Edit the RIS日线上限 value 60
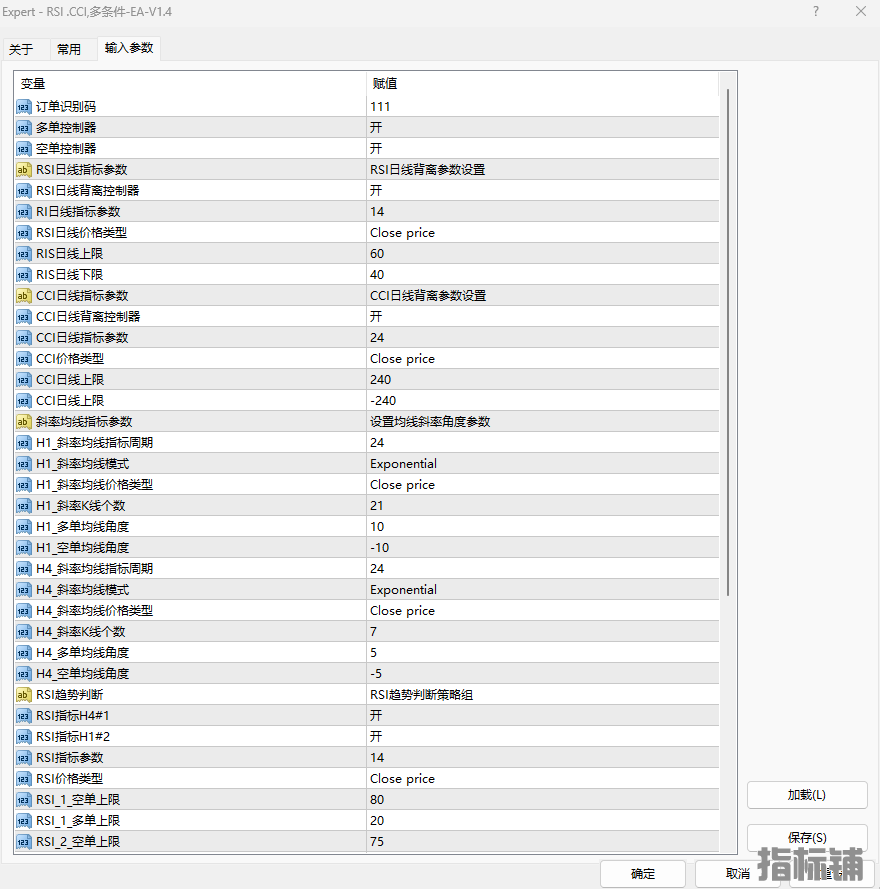The image size is (880, 889). [543, 253]
